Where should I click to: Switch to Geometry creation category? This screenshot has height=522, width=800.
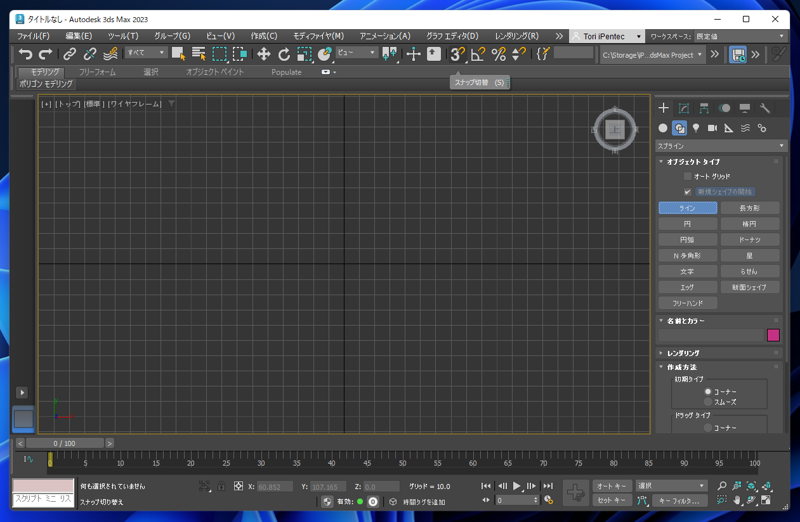(663, 128)
